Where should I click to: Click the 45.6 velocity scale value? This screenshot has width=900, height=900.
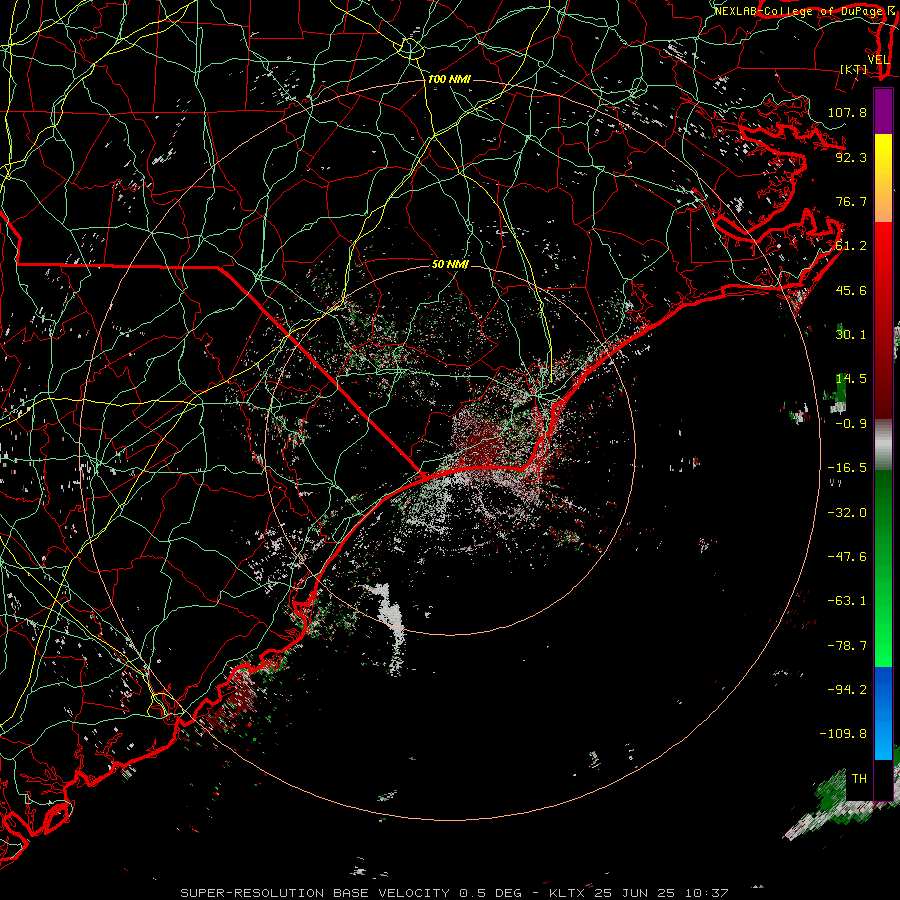(851, 290)
